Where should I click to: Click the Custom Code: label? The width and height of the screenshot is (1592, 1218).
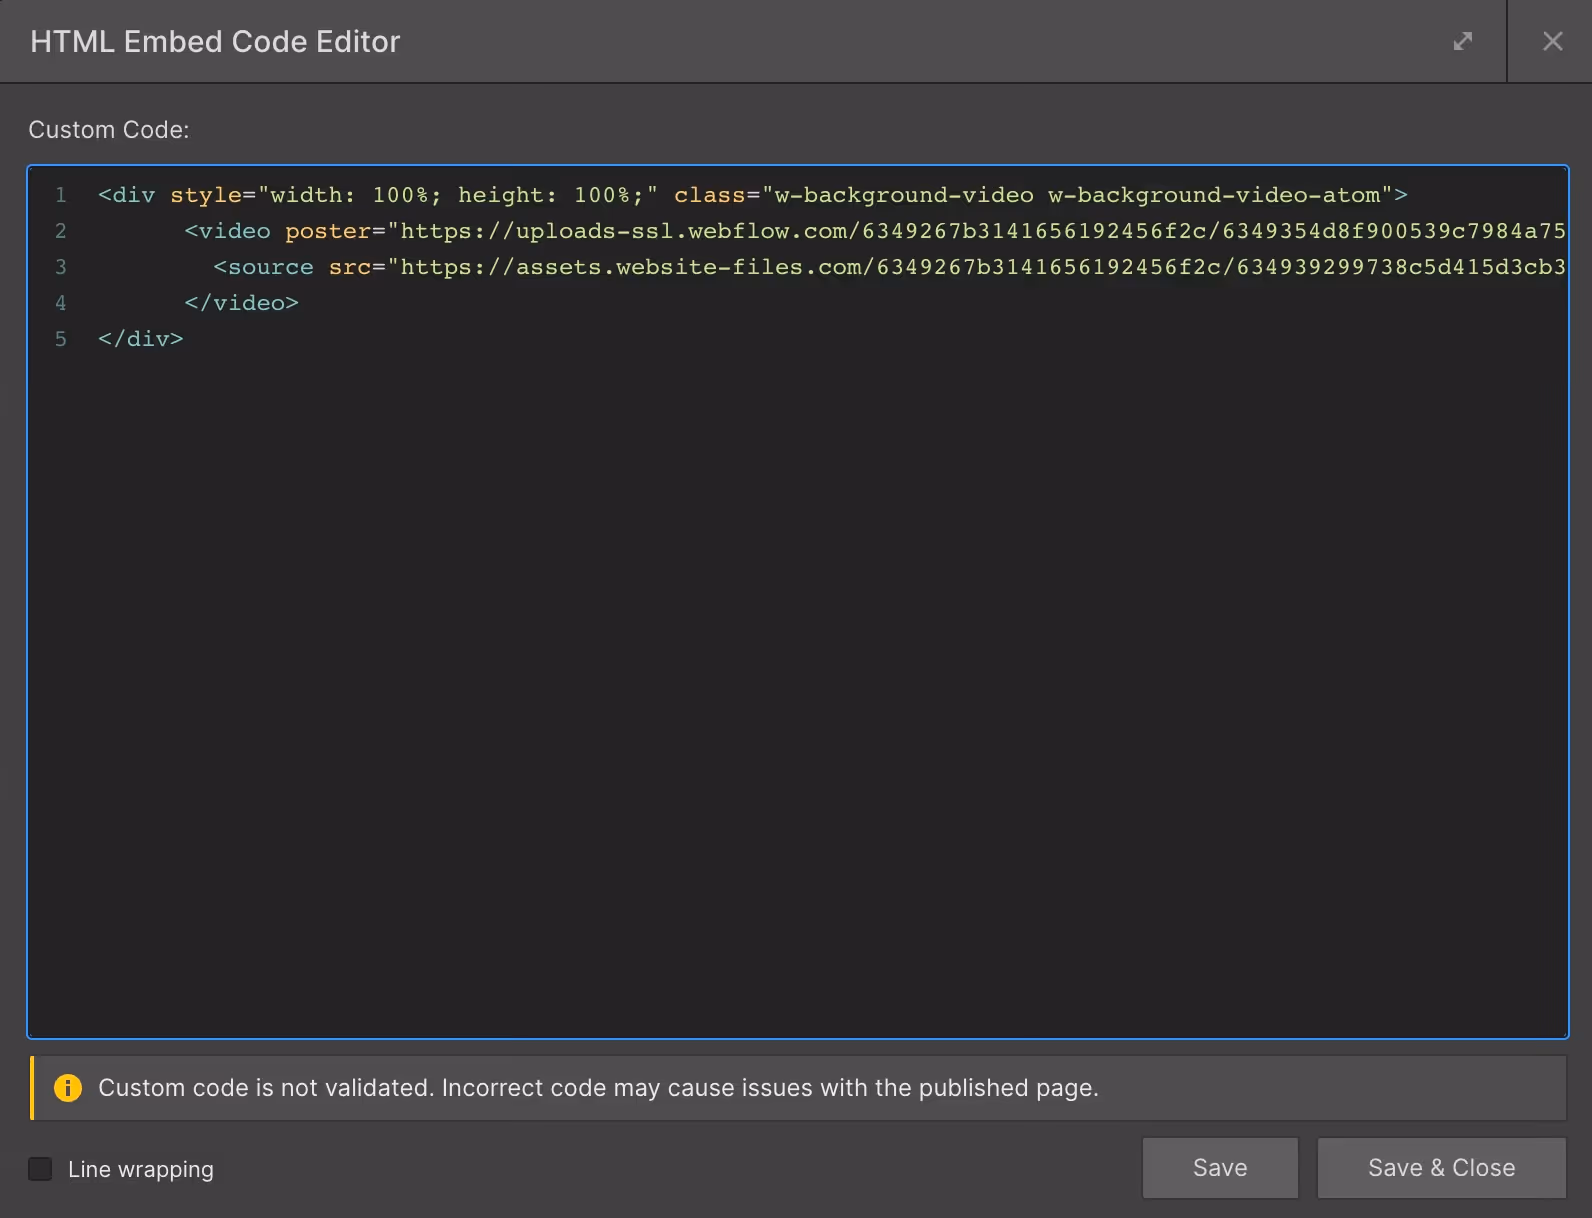[x=109, y=130]
